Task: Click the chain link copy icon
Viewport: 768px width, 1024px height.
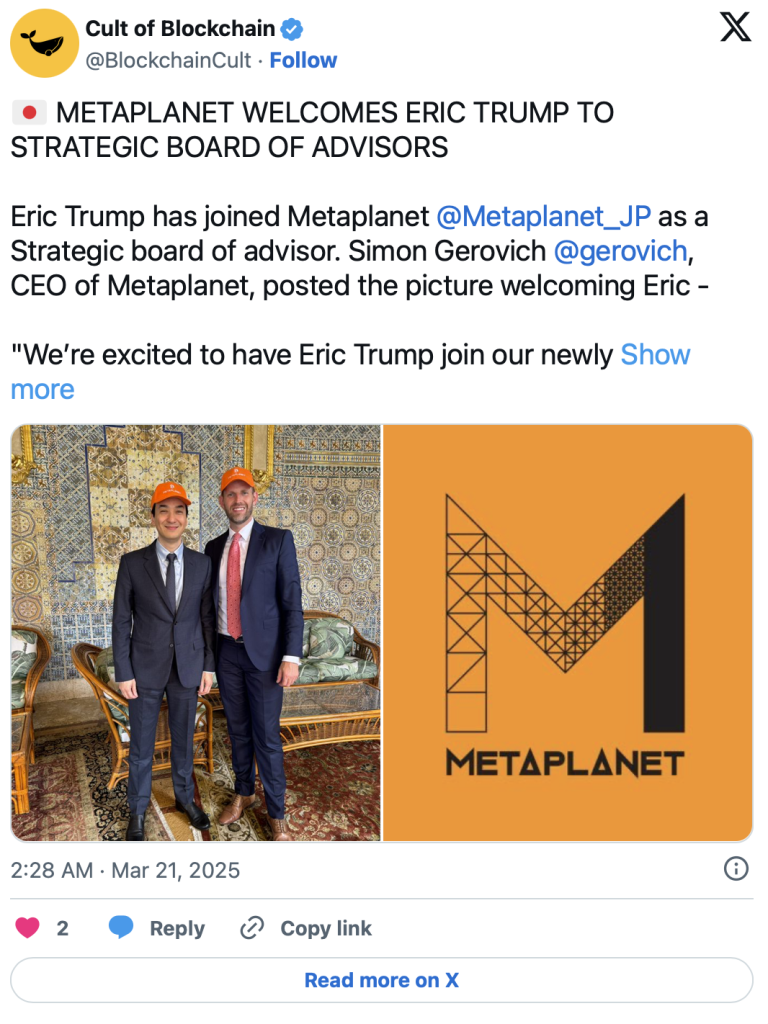Action: [x=252, y=928]
